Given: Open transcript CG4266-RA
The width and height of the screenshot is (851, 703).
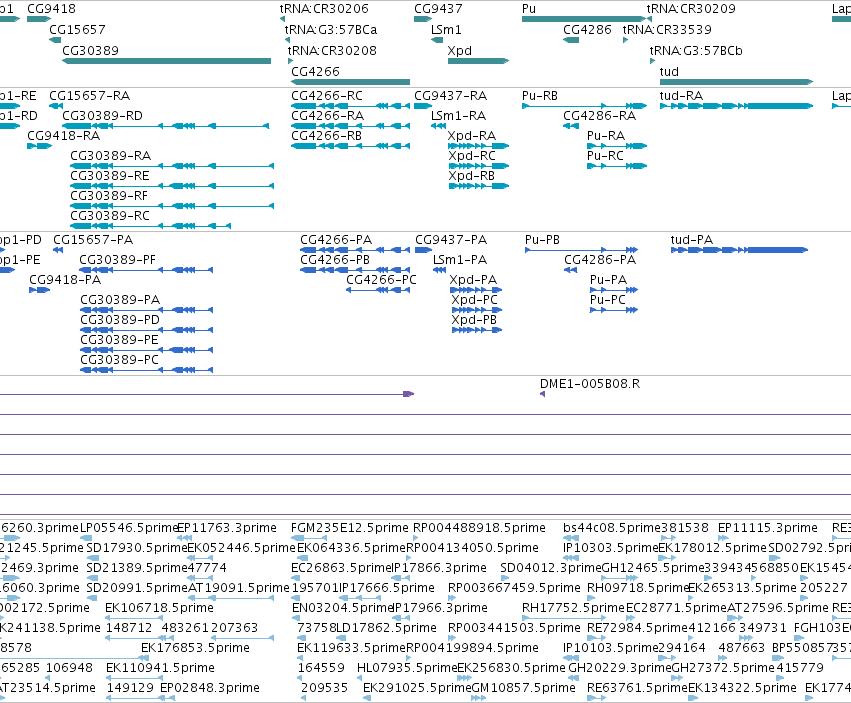Looking at the screenshot, I should pyautogui.click(x=351, y=126).
